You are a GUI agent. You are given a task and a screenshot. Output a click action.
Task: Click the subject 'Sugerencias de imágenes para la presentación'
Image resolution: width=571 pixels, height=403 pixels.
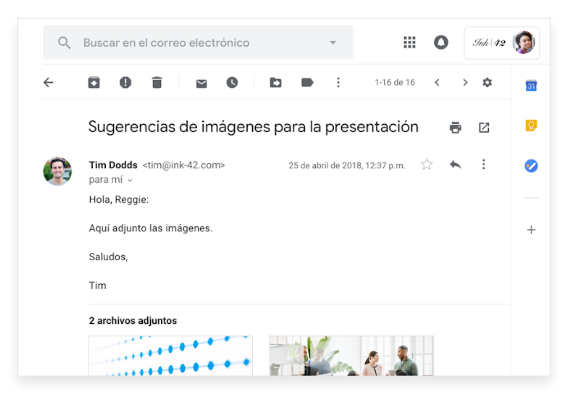[253, 127]
